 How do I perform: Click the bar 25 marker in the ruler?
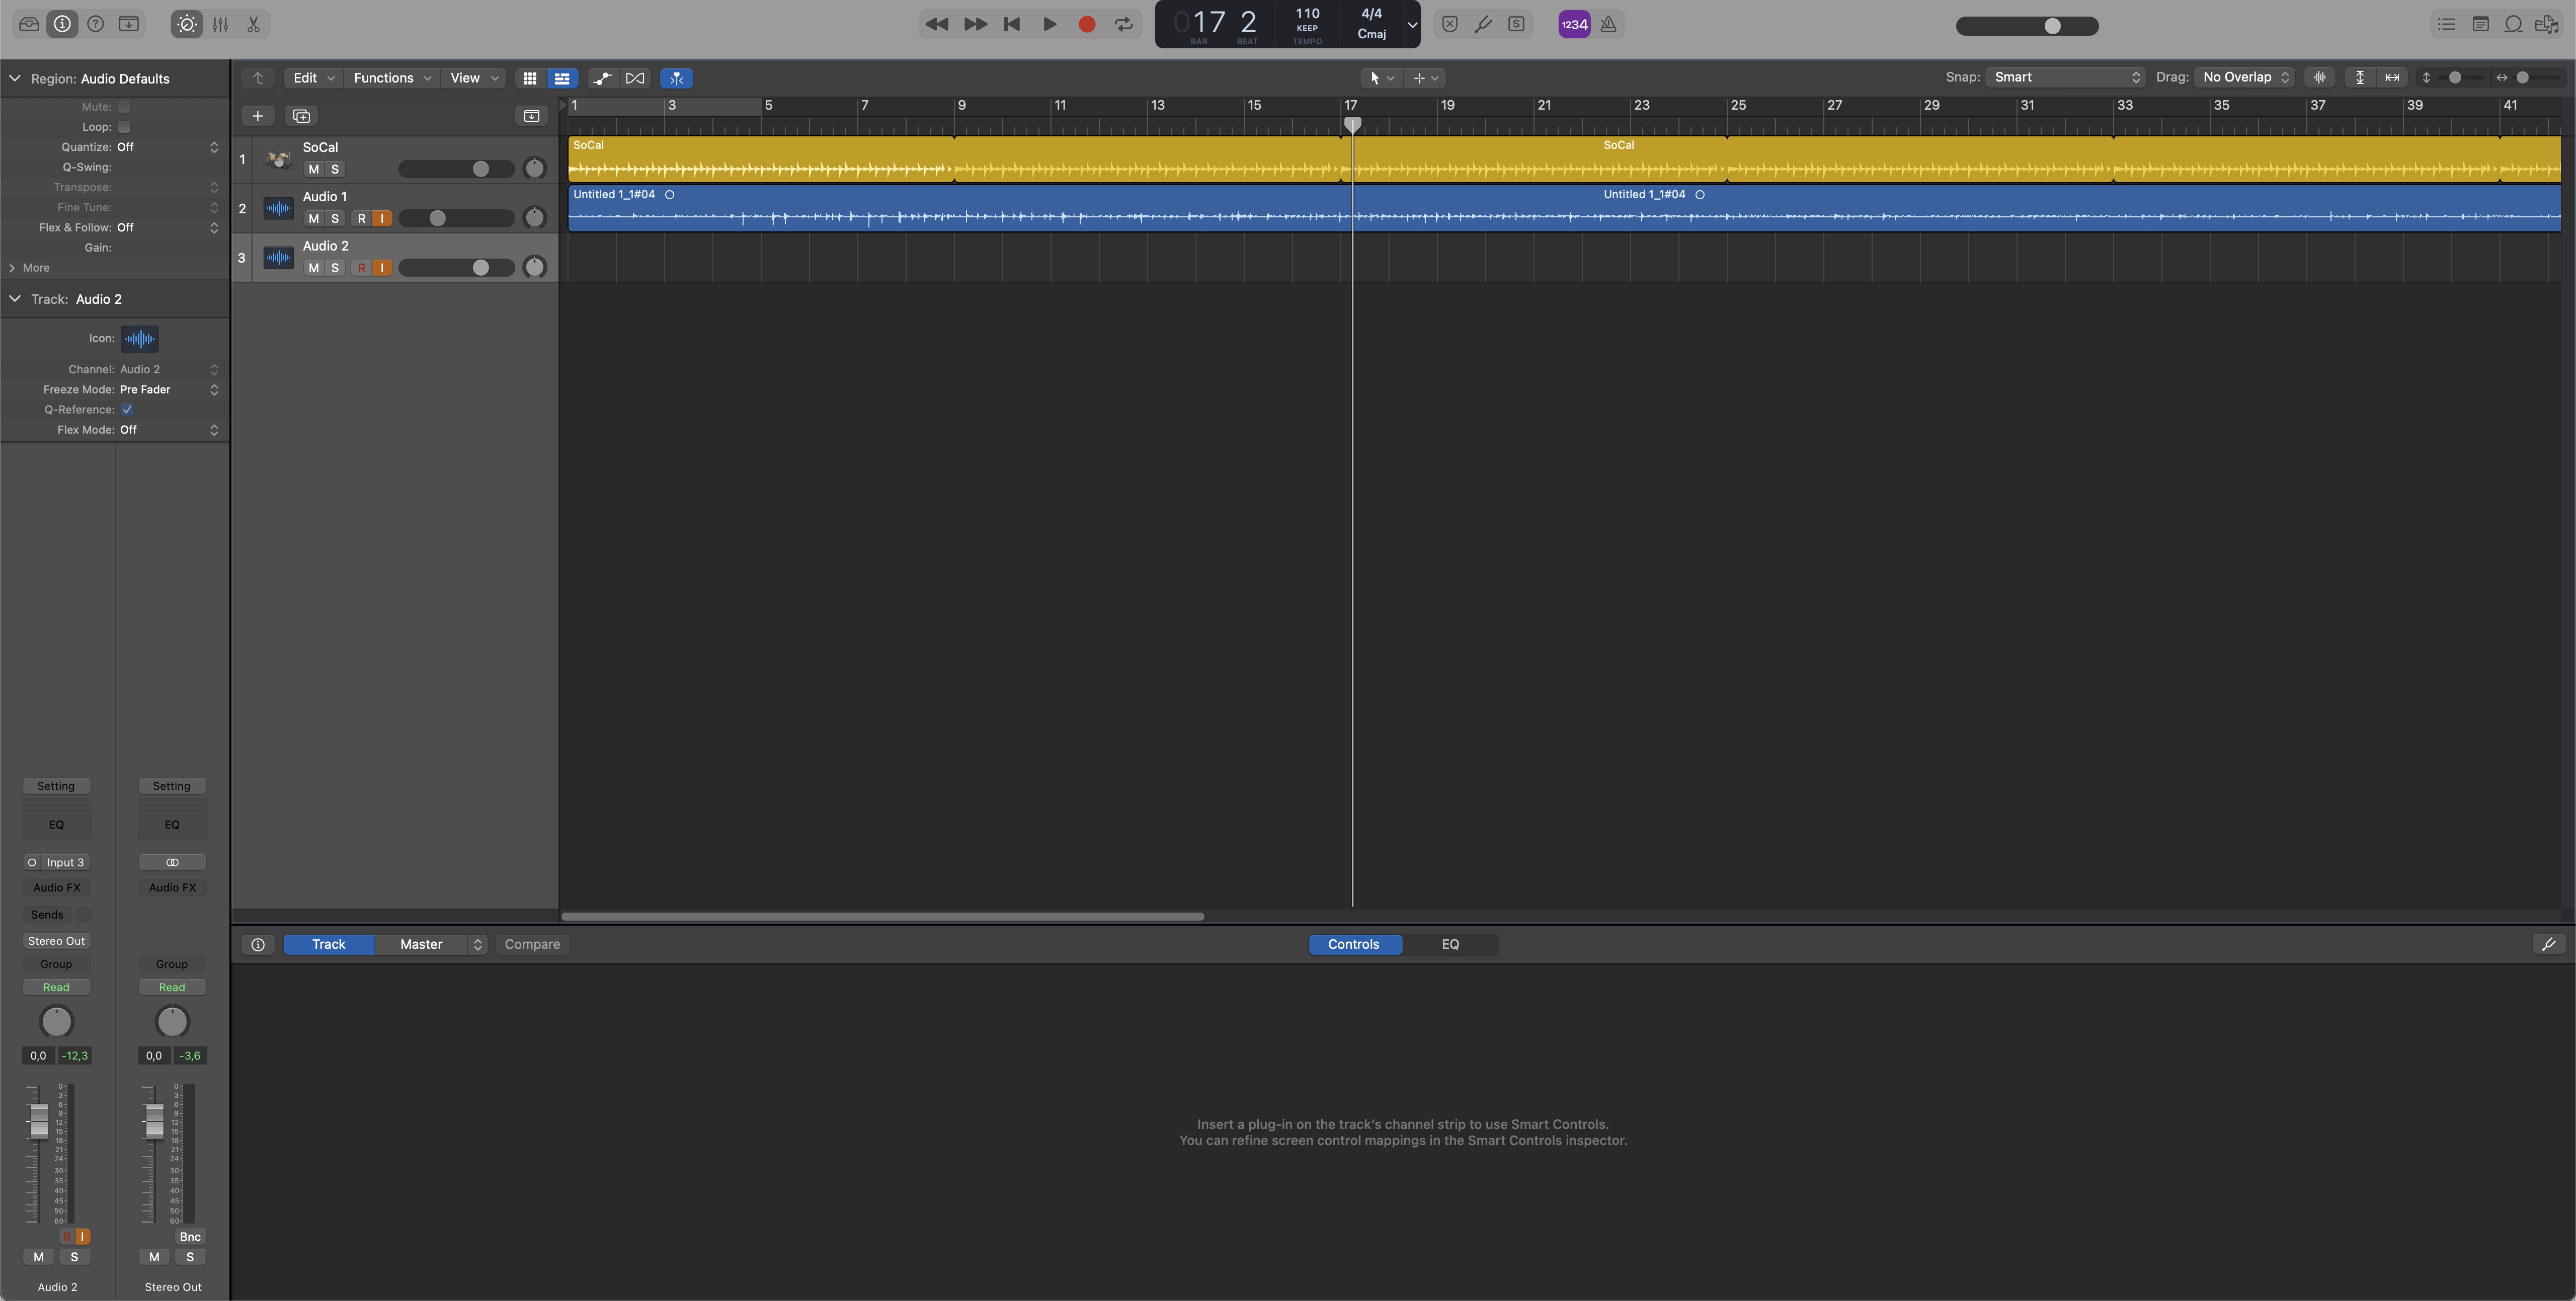1737,105
